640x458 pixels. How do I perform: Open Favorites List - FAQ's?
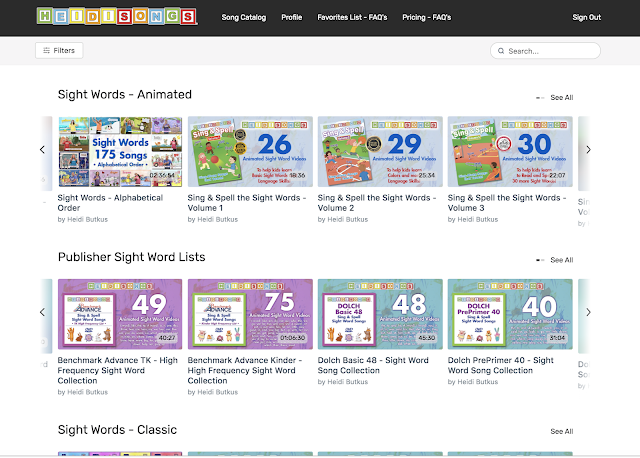352,17
